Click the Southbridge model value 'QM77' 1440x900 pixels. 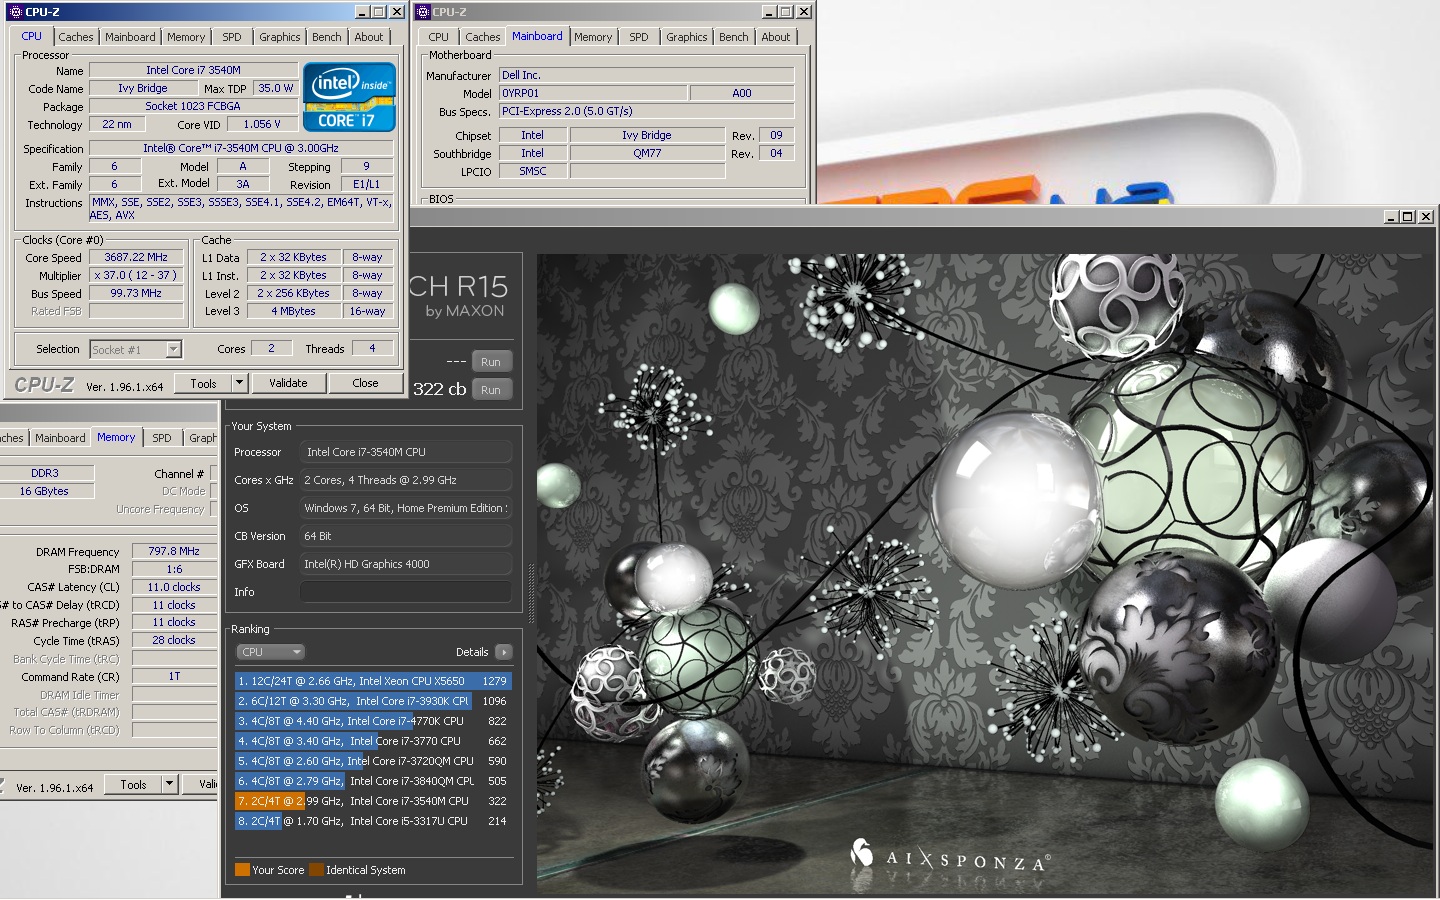[647, 153]
